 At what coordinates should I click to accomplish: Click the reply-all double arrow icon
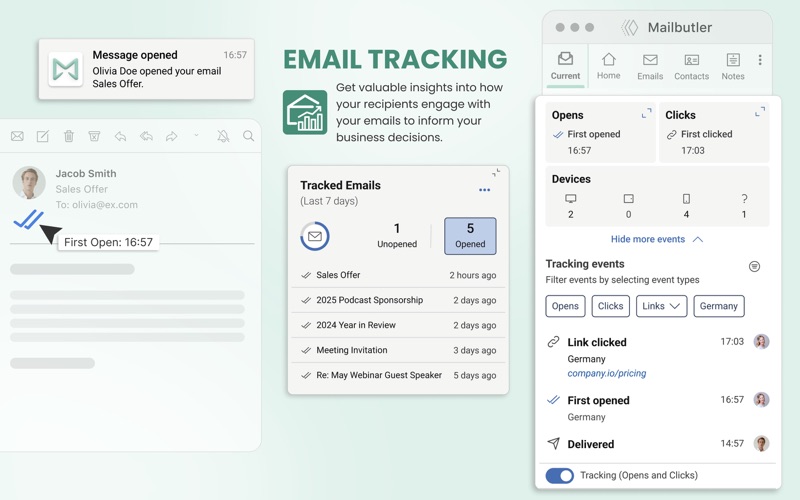[146, 136]
